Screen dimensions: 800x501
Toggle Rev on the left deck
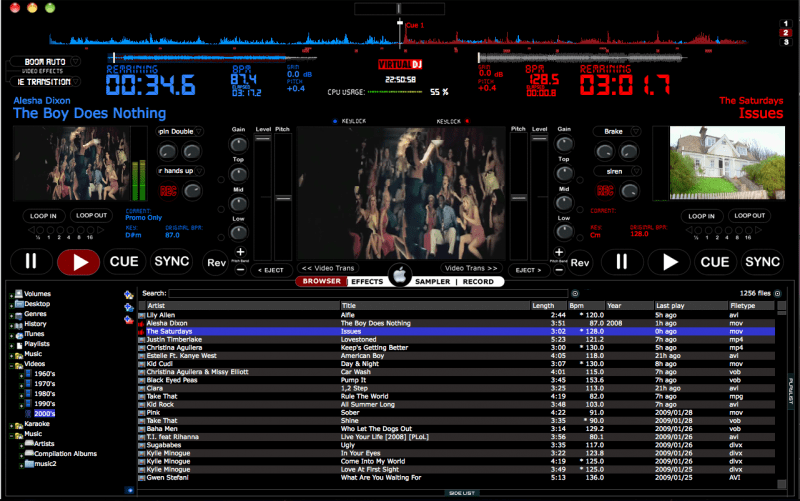coord(216,262)
